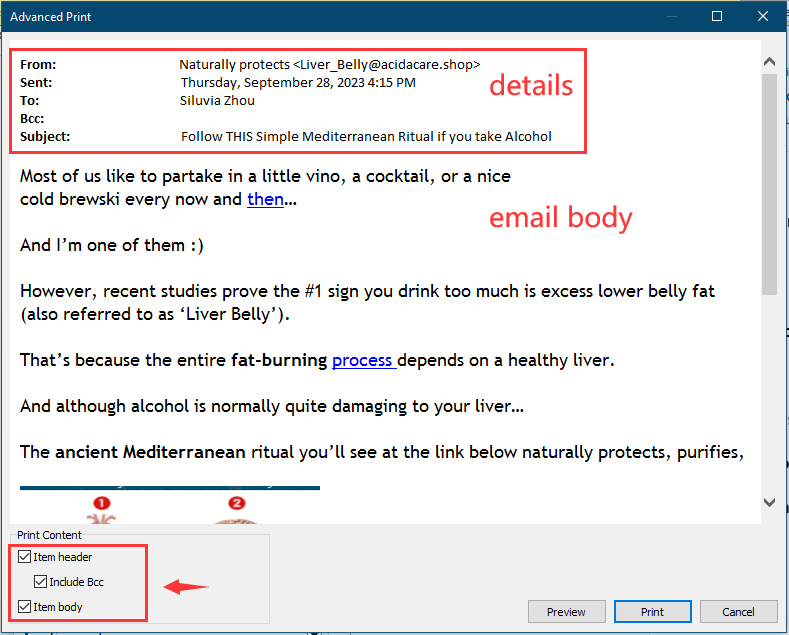Click the sent date Thursday, September 28, 2023
This screenshot has width=789, height=635.
[x=297, y=82]
